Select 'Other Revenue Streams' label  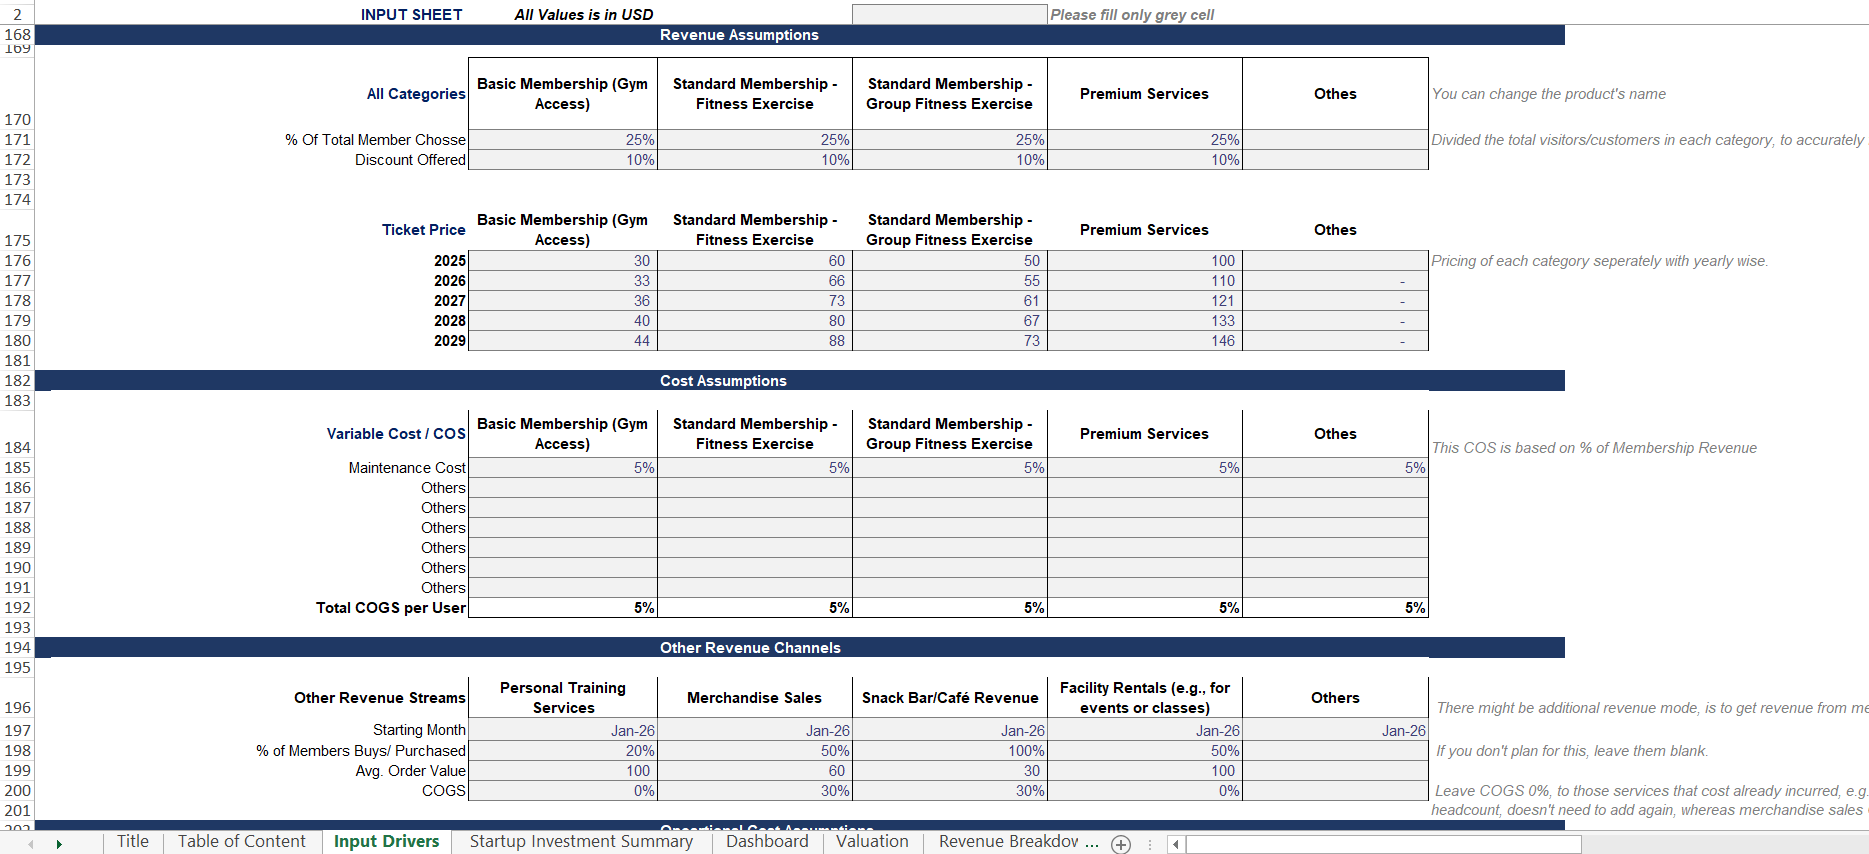pyautogui.click(x=380, y=698)
